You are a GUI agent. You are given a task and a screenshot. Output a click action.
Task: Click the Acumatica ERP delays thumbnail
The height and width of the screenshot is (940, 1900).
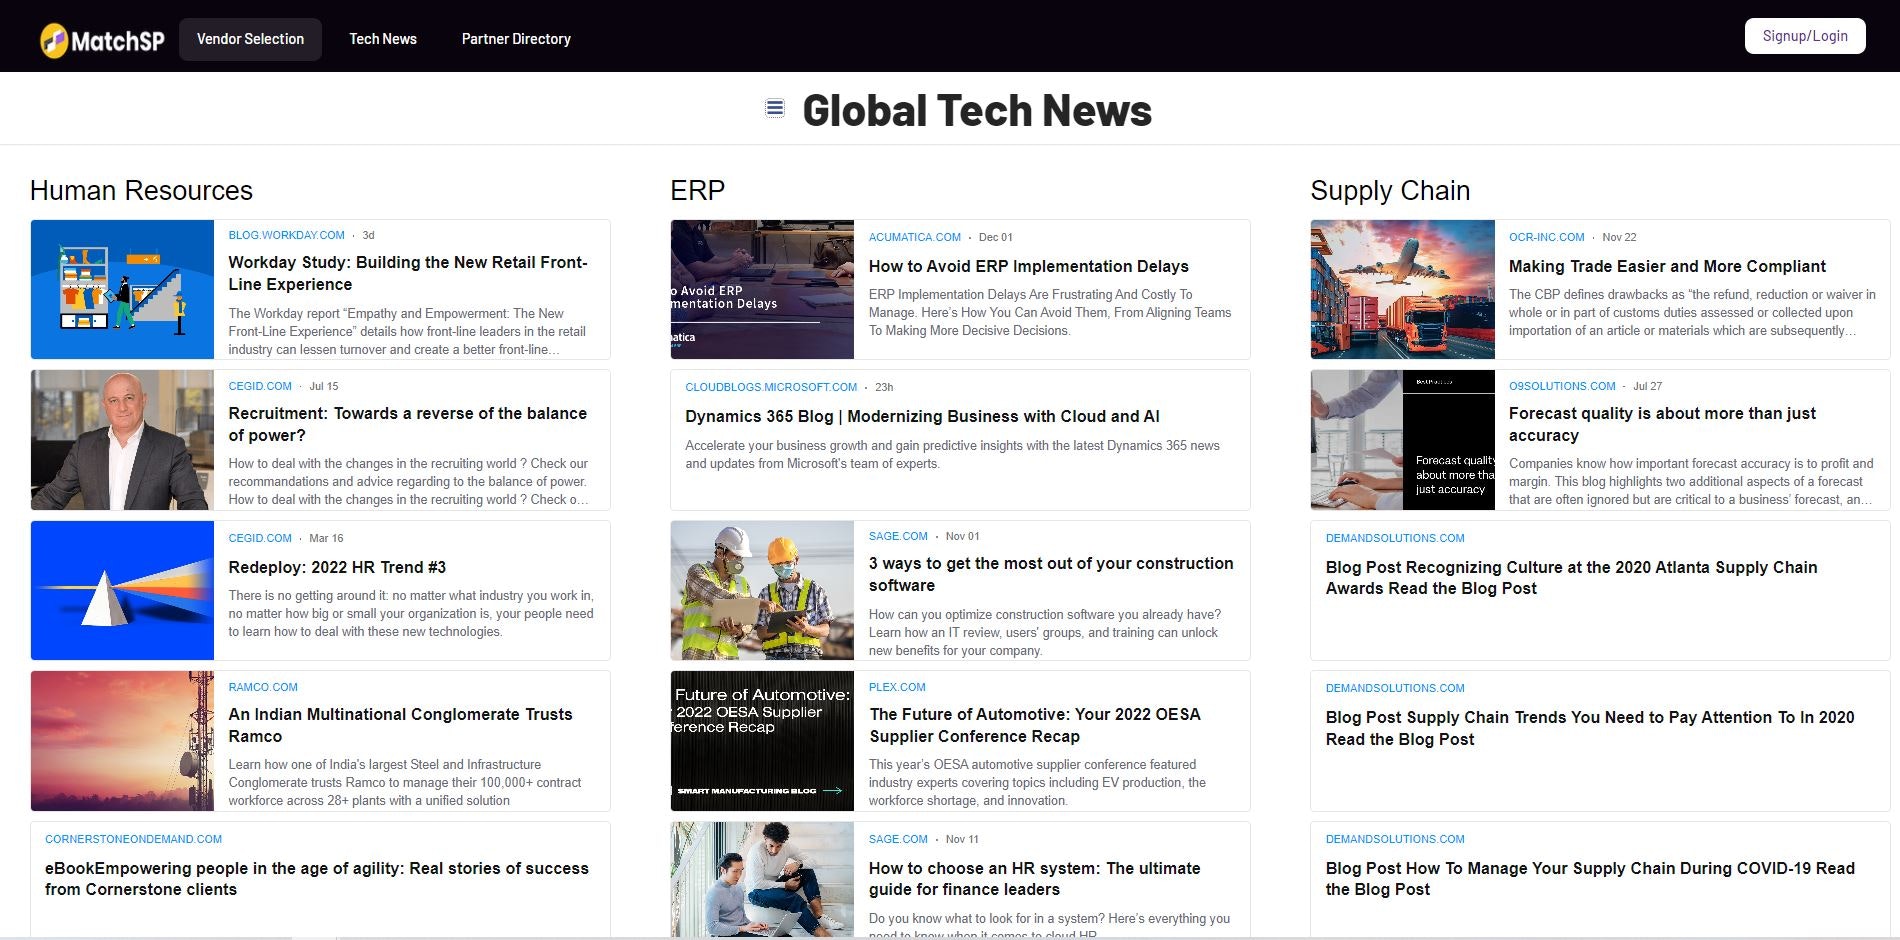762,290
